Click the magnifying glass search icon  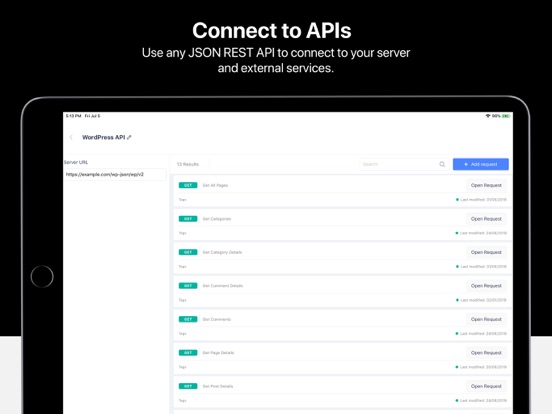tap(442, 164)
